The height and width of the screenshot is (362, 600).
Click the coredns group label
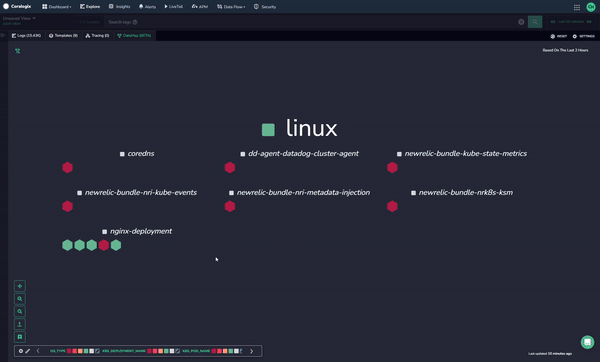[x=141, y=153]
